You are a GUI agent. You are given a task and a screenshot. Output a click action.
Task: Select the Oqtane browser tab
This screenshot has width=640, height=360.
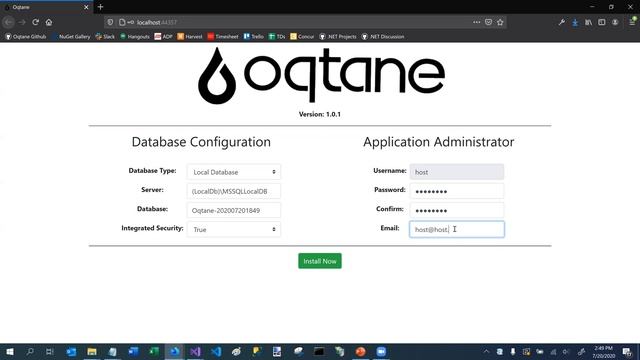pos(47,7)
